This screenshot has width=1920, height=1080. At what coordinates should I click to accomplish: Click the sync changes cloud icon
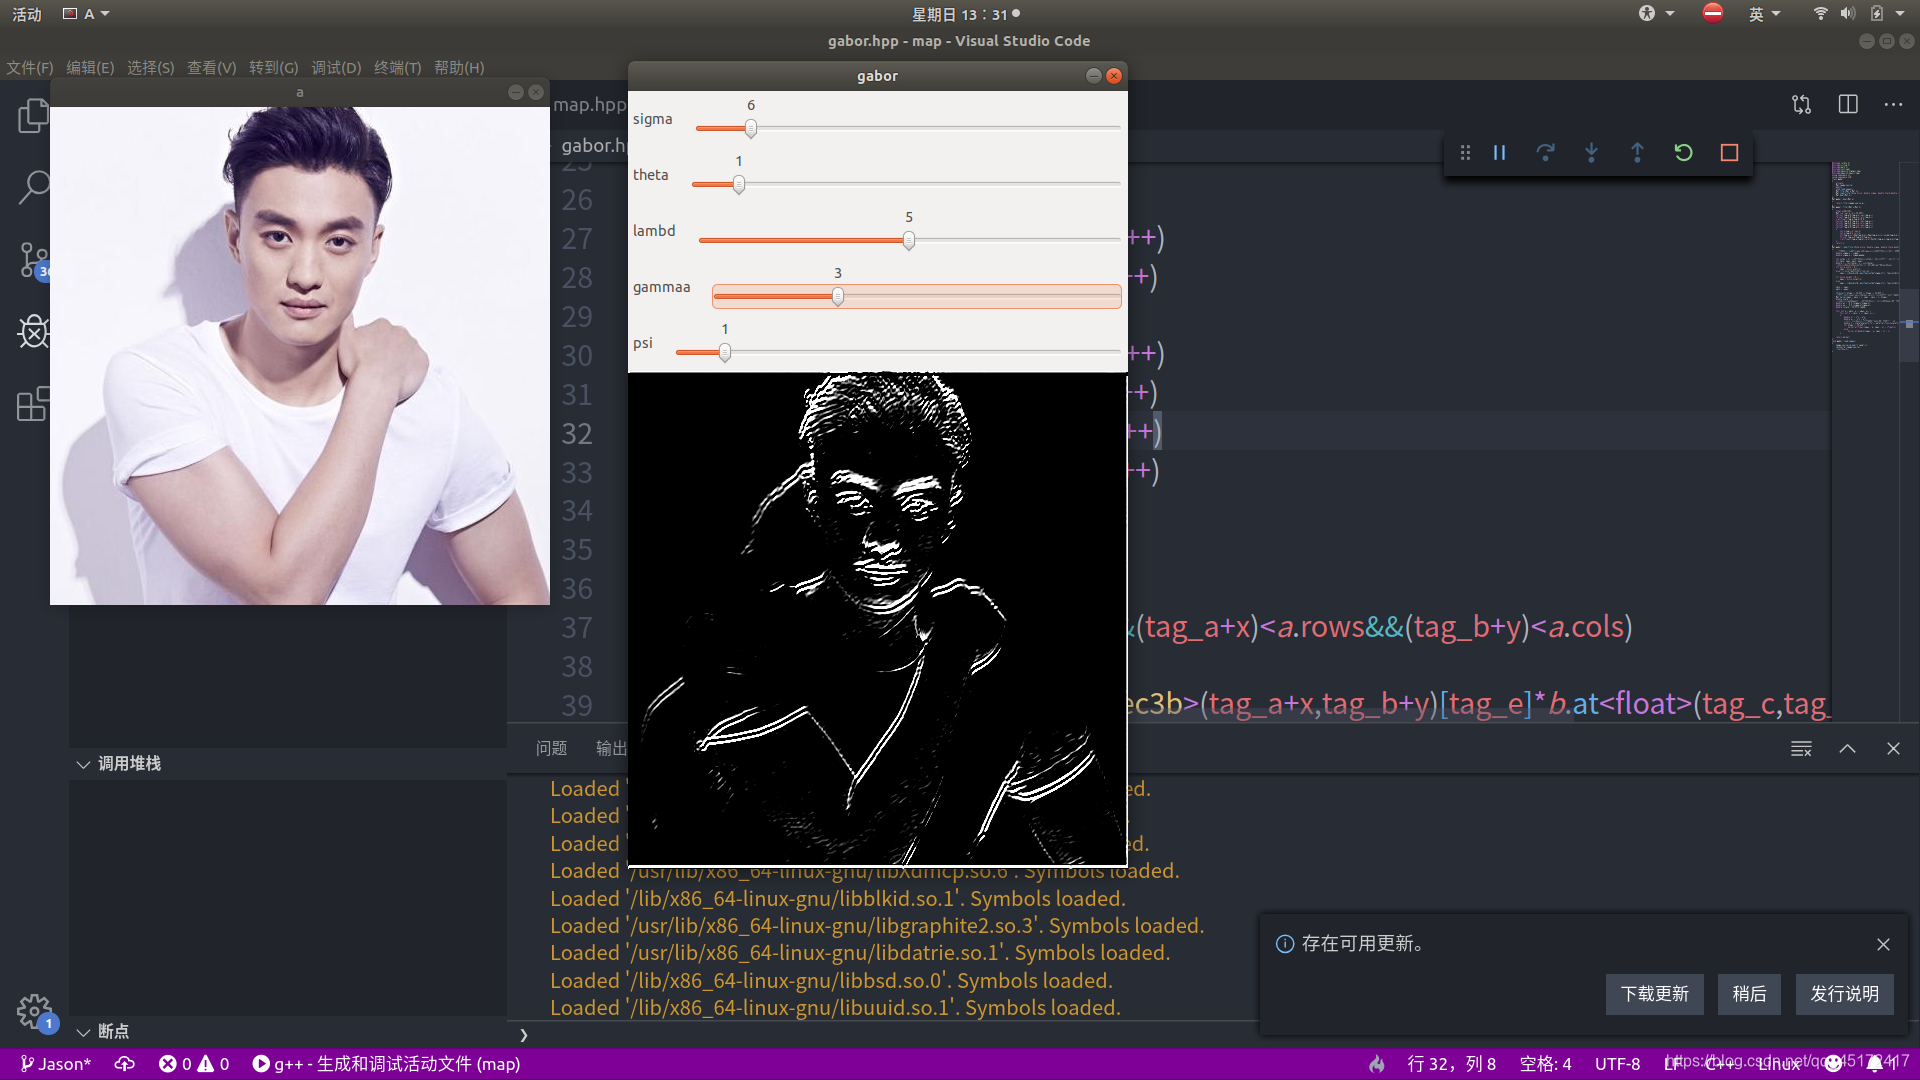(x=125, y=1064)
